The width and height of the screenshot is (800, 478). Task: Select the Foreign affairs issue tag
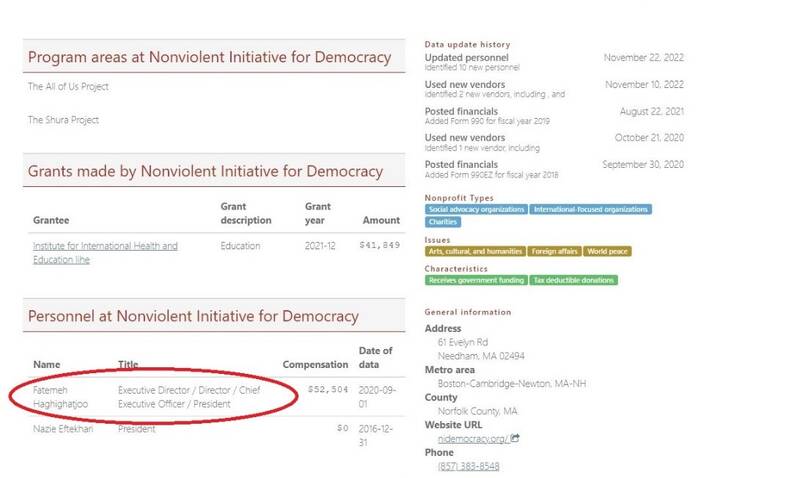pos(554,251)
